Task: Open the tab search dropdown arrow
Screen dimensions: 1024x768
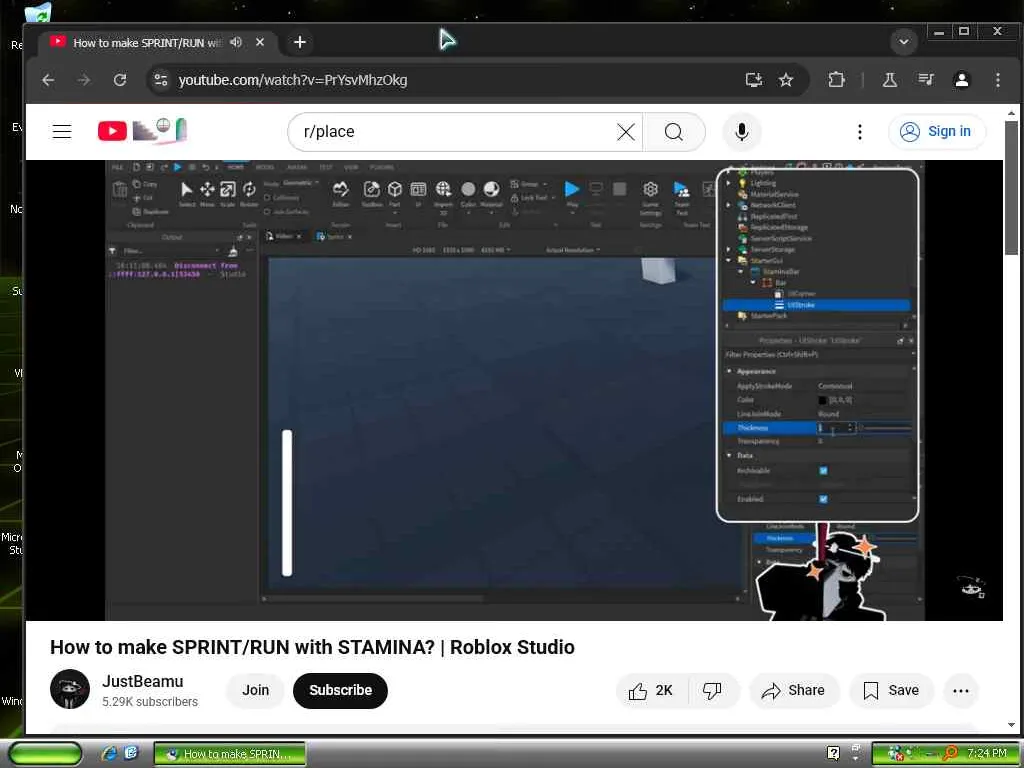Action: click(904, 42)
